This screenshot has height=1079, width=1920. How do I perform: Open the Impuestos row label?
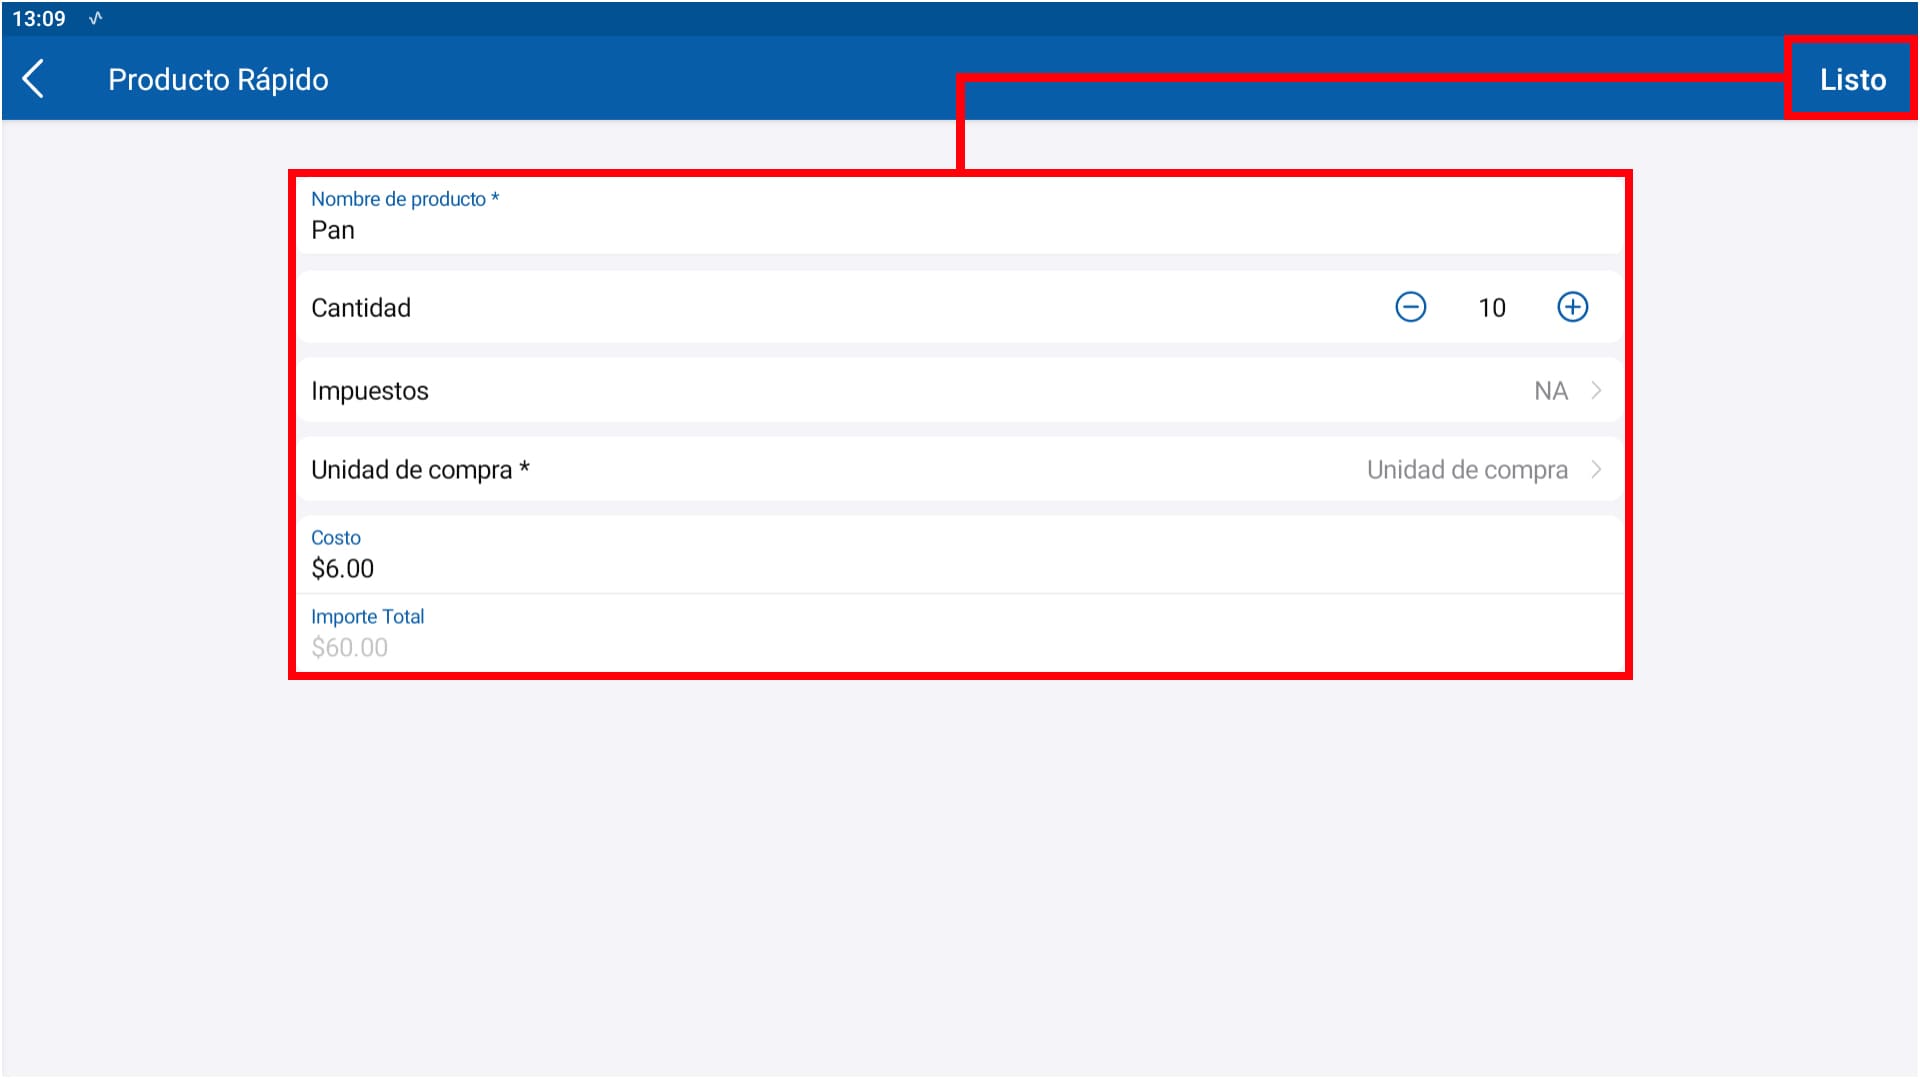[x=370, y=391]
